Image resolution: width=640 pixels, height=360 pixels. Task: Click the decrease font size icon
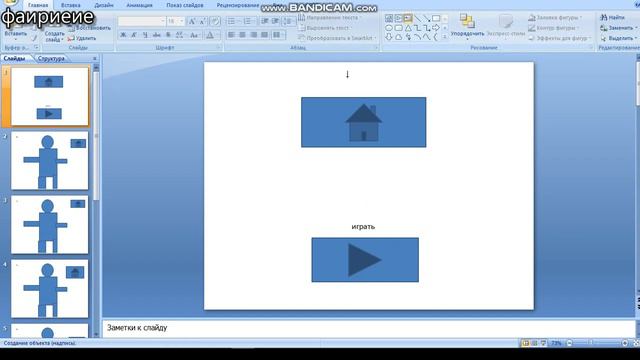click(x=202, y=21)
